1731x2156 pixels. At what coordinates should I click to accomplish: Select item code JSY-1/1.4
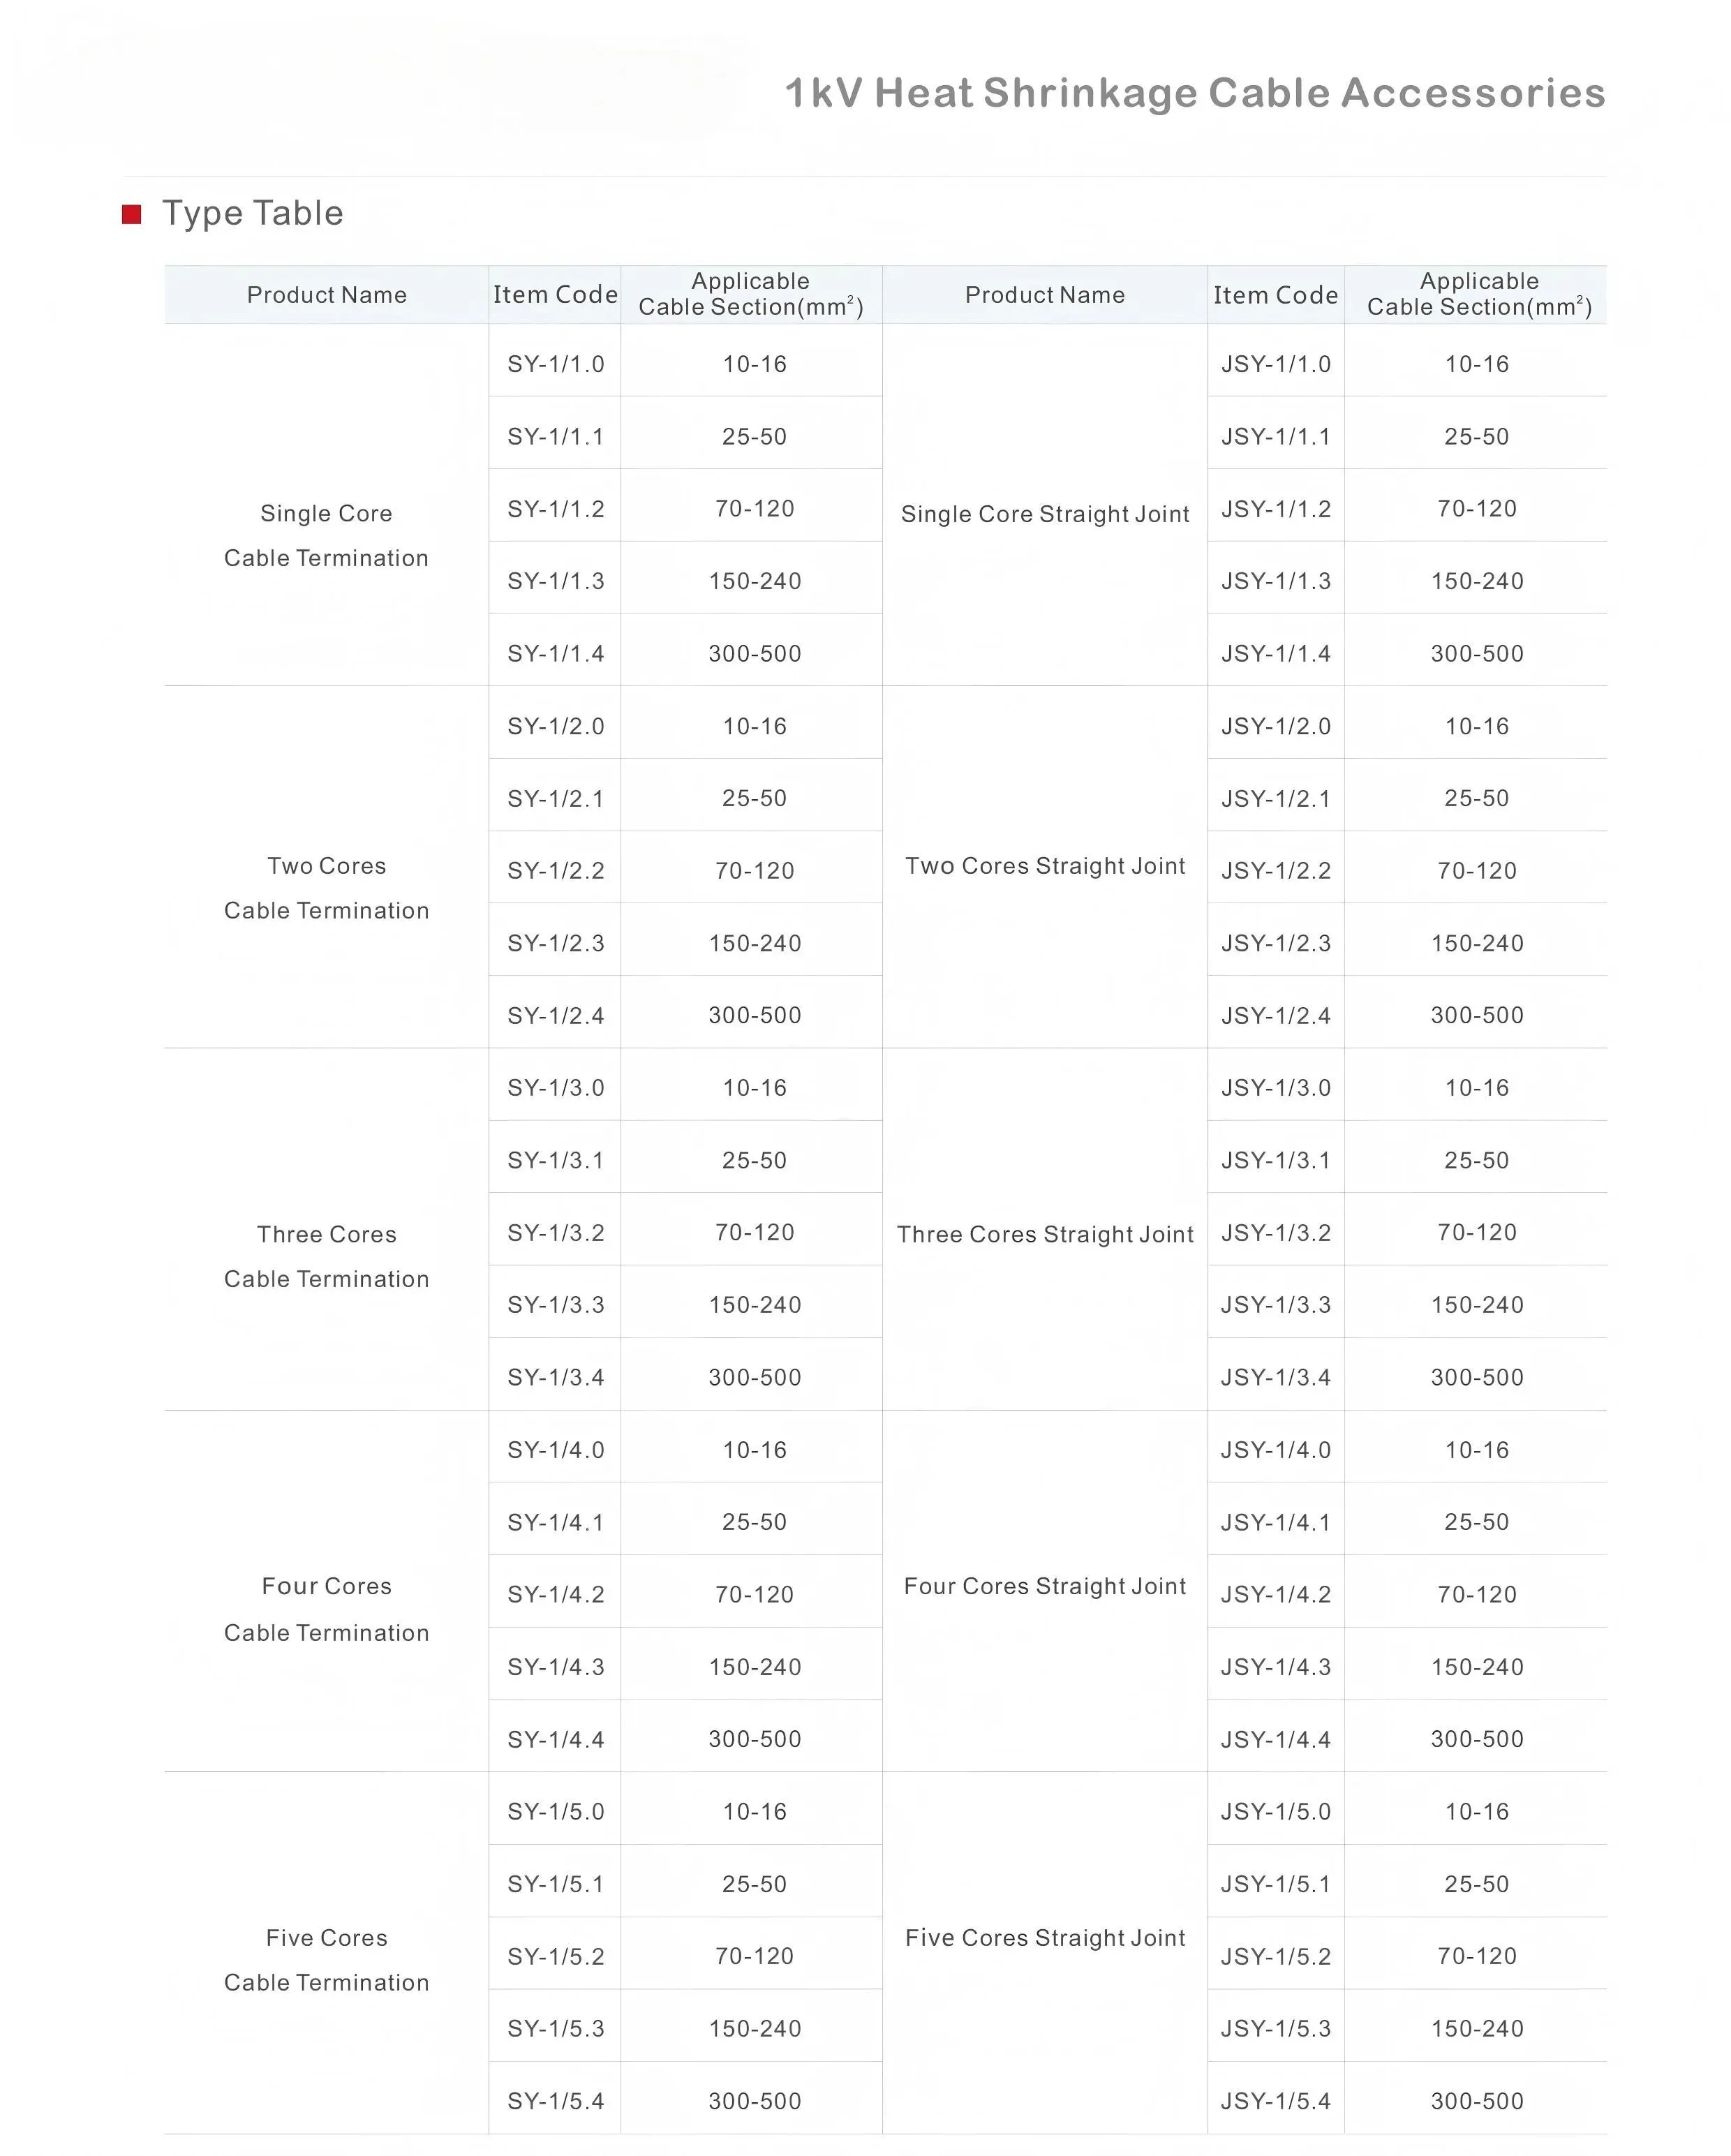[1275, 653]
